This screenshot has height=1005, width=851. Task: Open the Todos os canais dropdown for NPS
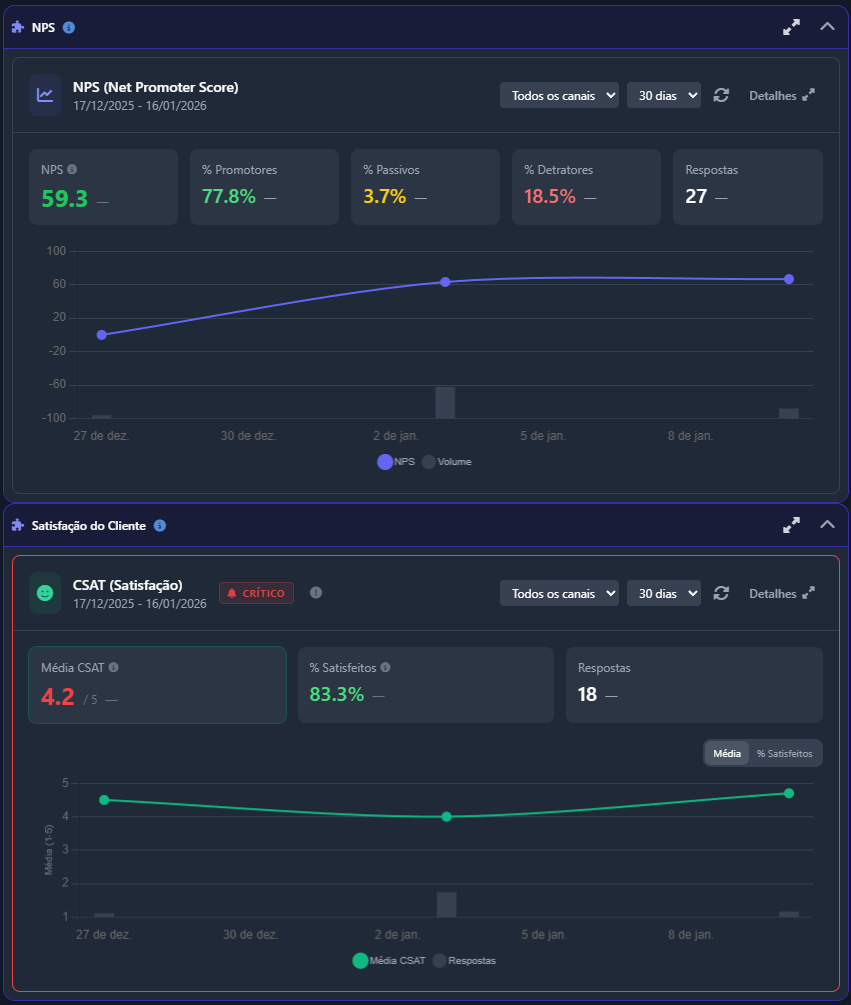(x=559, y=95)
